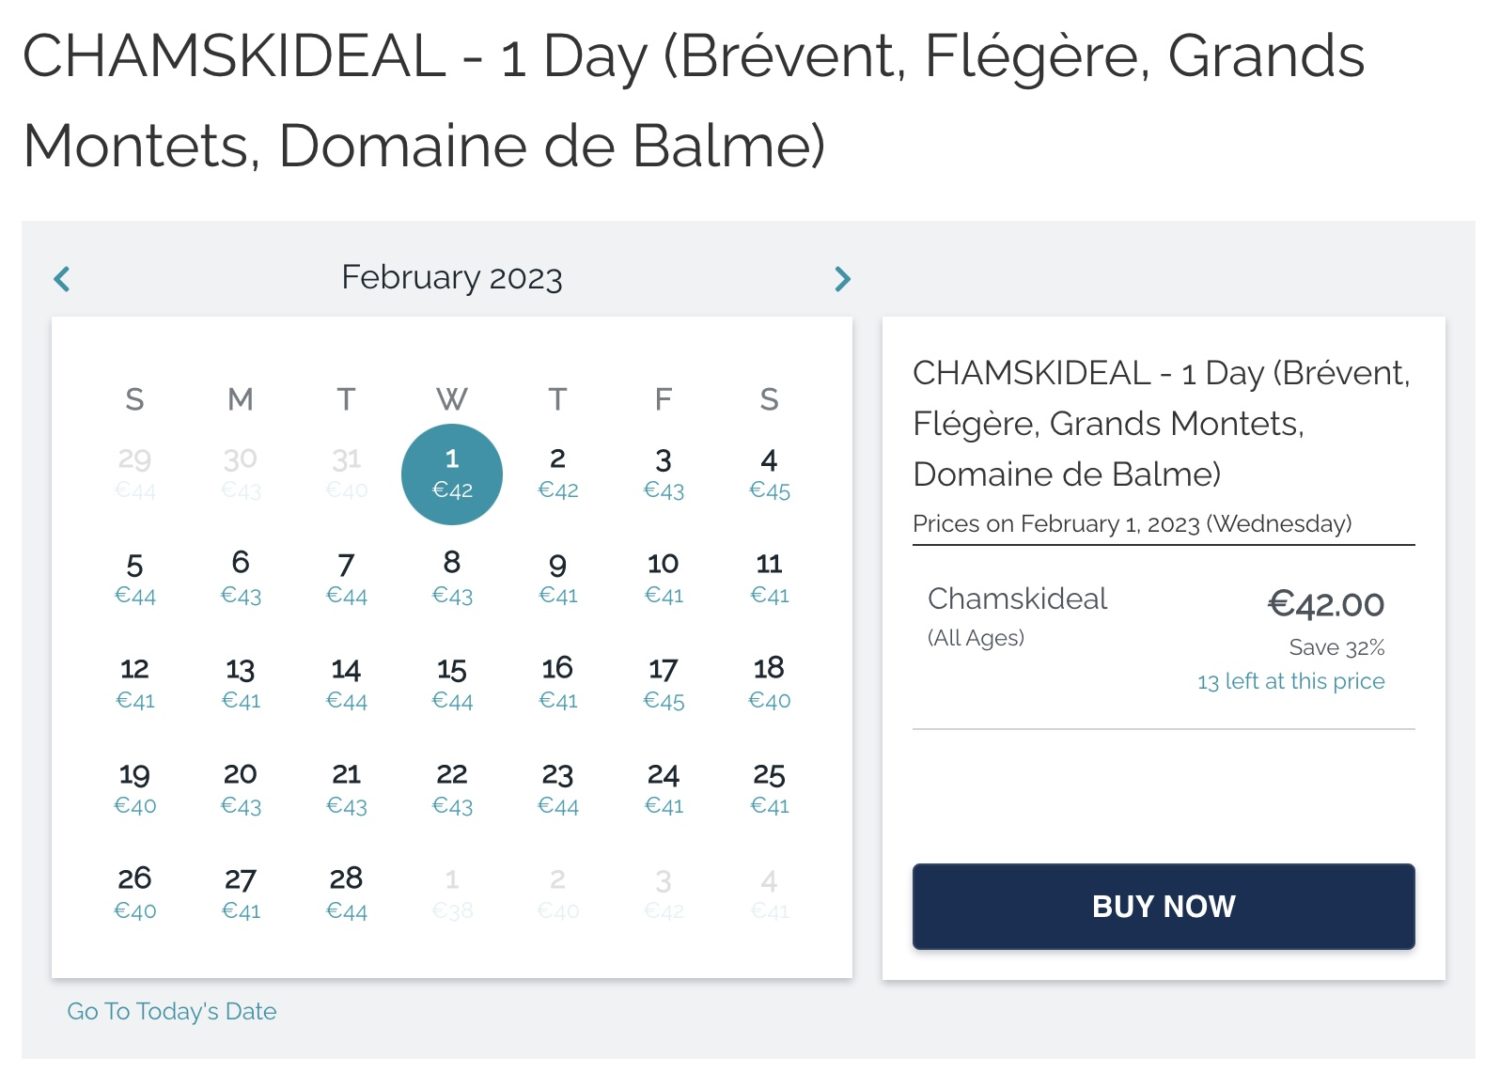Click the currently selected date February 1
This screenshot has height=1088, width=1500.
tap(451, 473)
